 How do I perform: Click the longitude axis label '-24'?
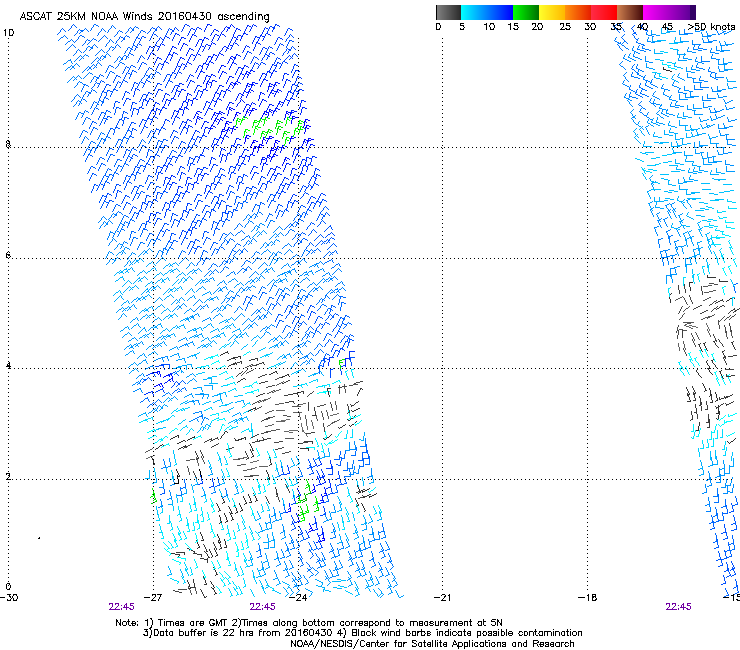(298, 597)
